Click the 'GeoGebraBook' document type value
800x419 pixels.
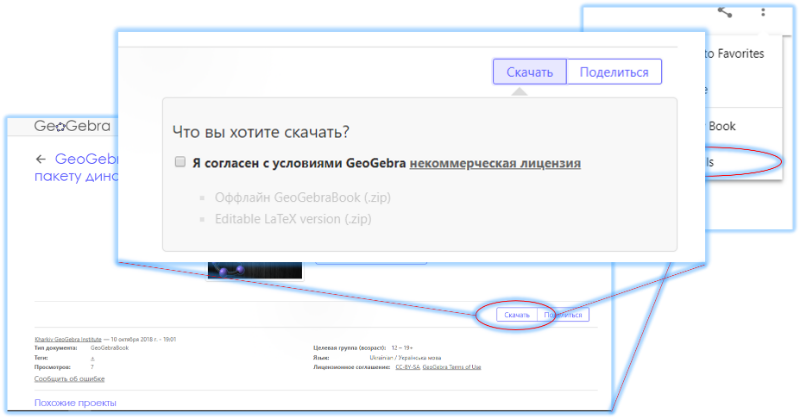point(110,348)
